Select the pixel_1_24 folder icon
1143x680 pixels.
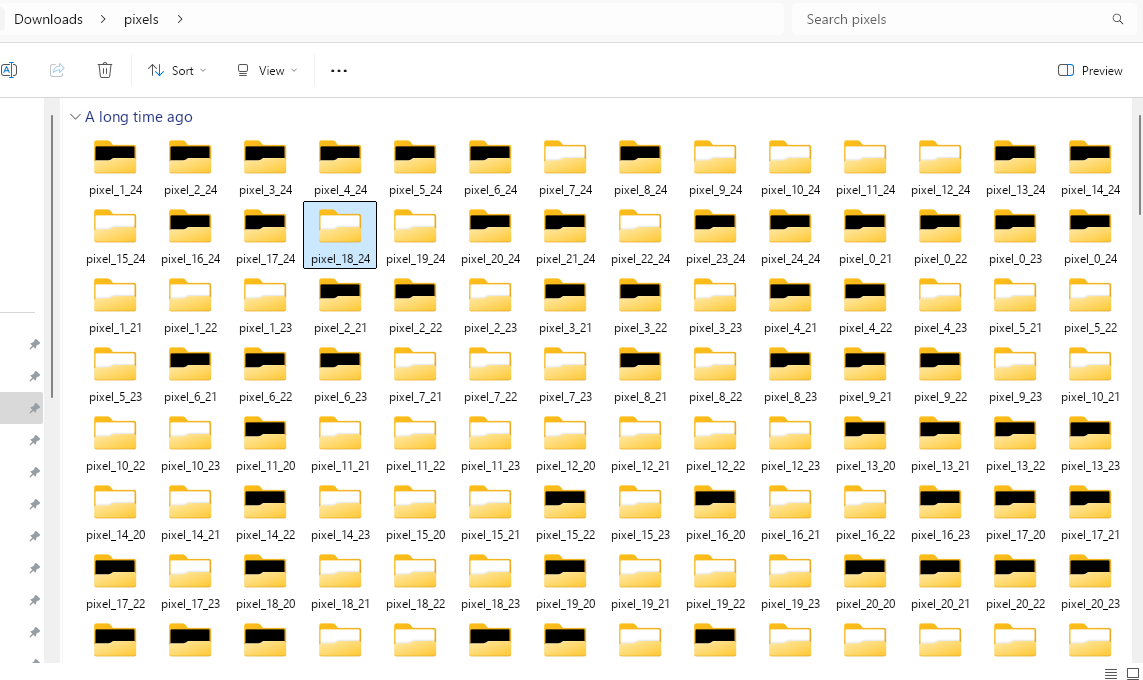coord(115,157)
